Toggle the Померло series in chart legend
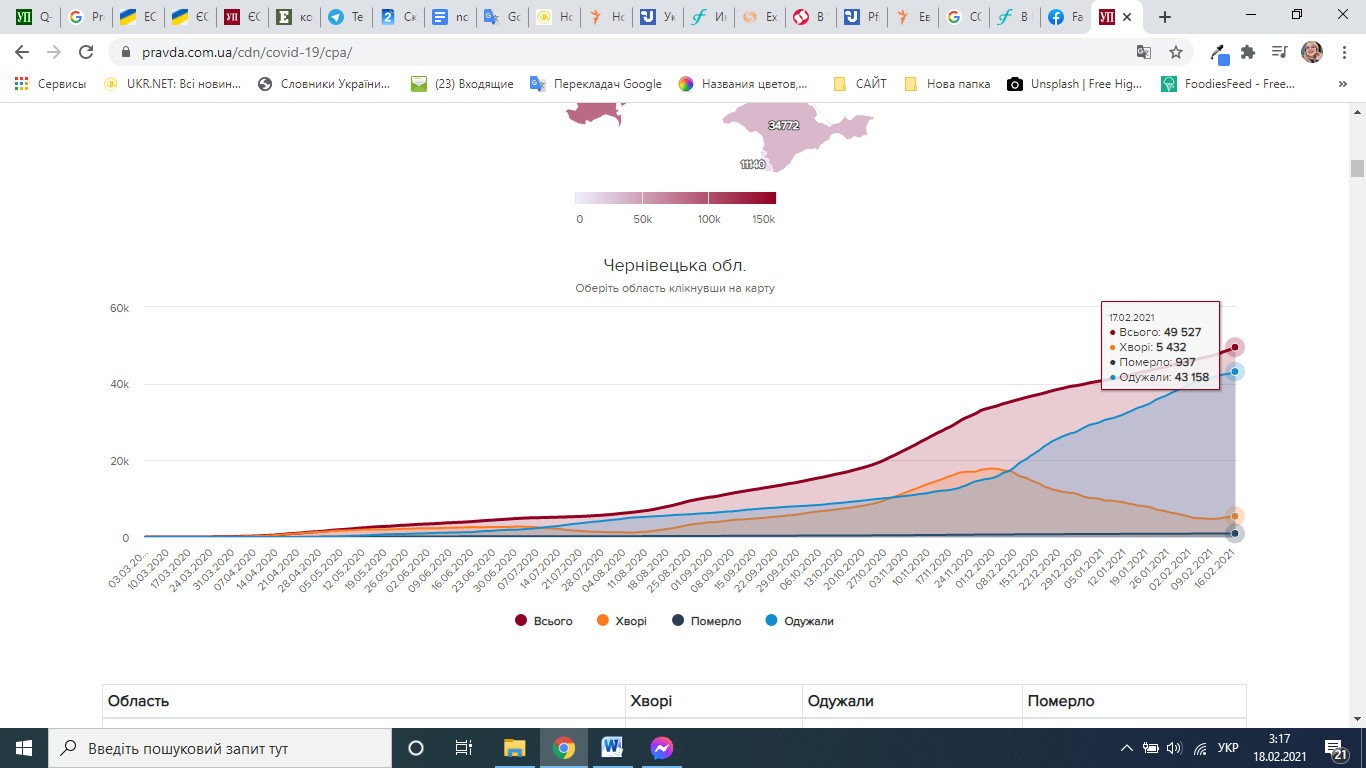Image resolution: width=1366 pixels, height=768 pixels. pyautogui.click(x=706, y=621)
